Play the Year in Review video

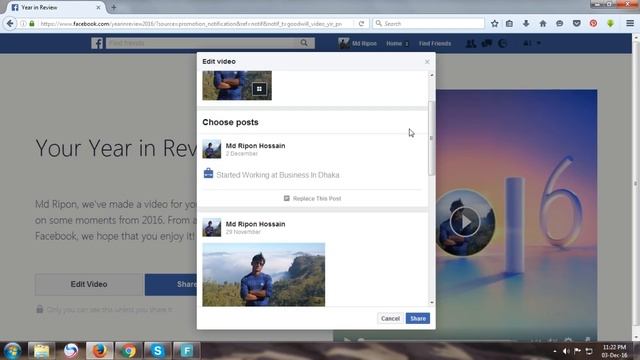465,222
